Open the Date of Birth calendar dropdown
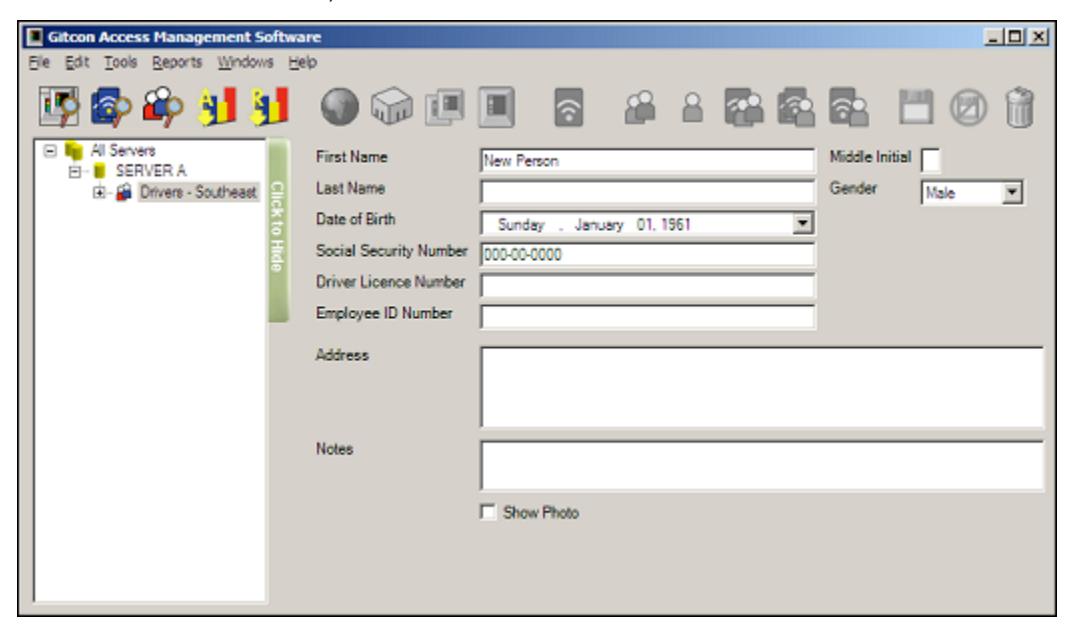 [802, 223]
